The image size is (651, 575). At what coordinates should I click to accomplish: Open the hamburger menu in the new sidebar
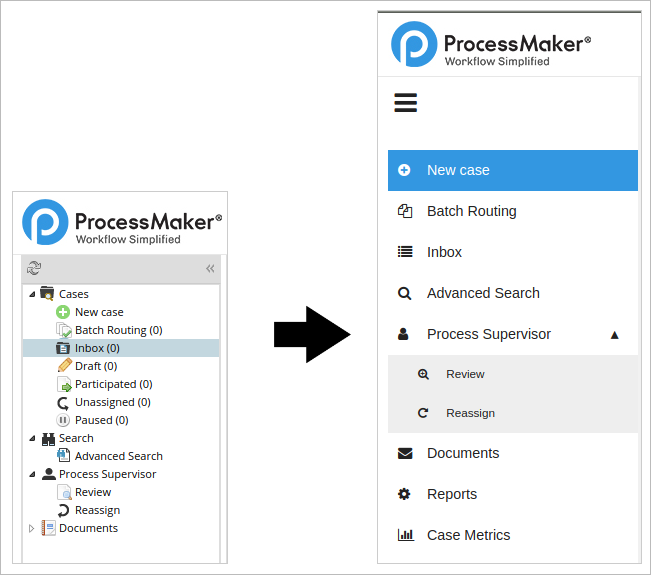point(405,103)
